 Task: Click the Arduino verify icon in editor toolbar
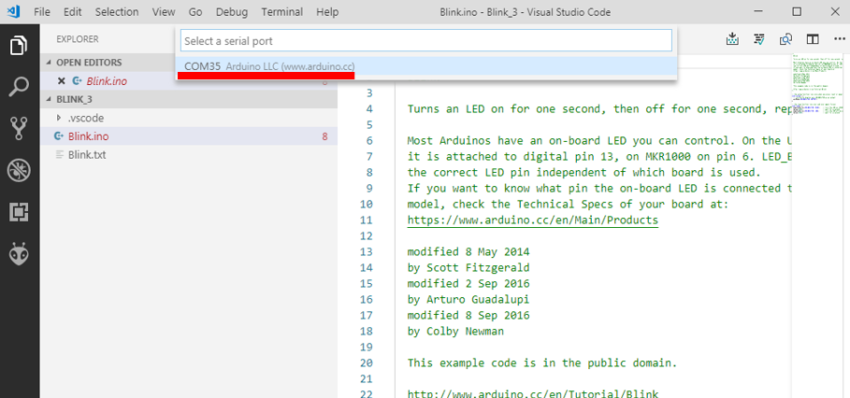[759, 39]
